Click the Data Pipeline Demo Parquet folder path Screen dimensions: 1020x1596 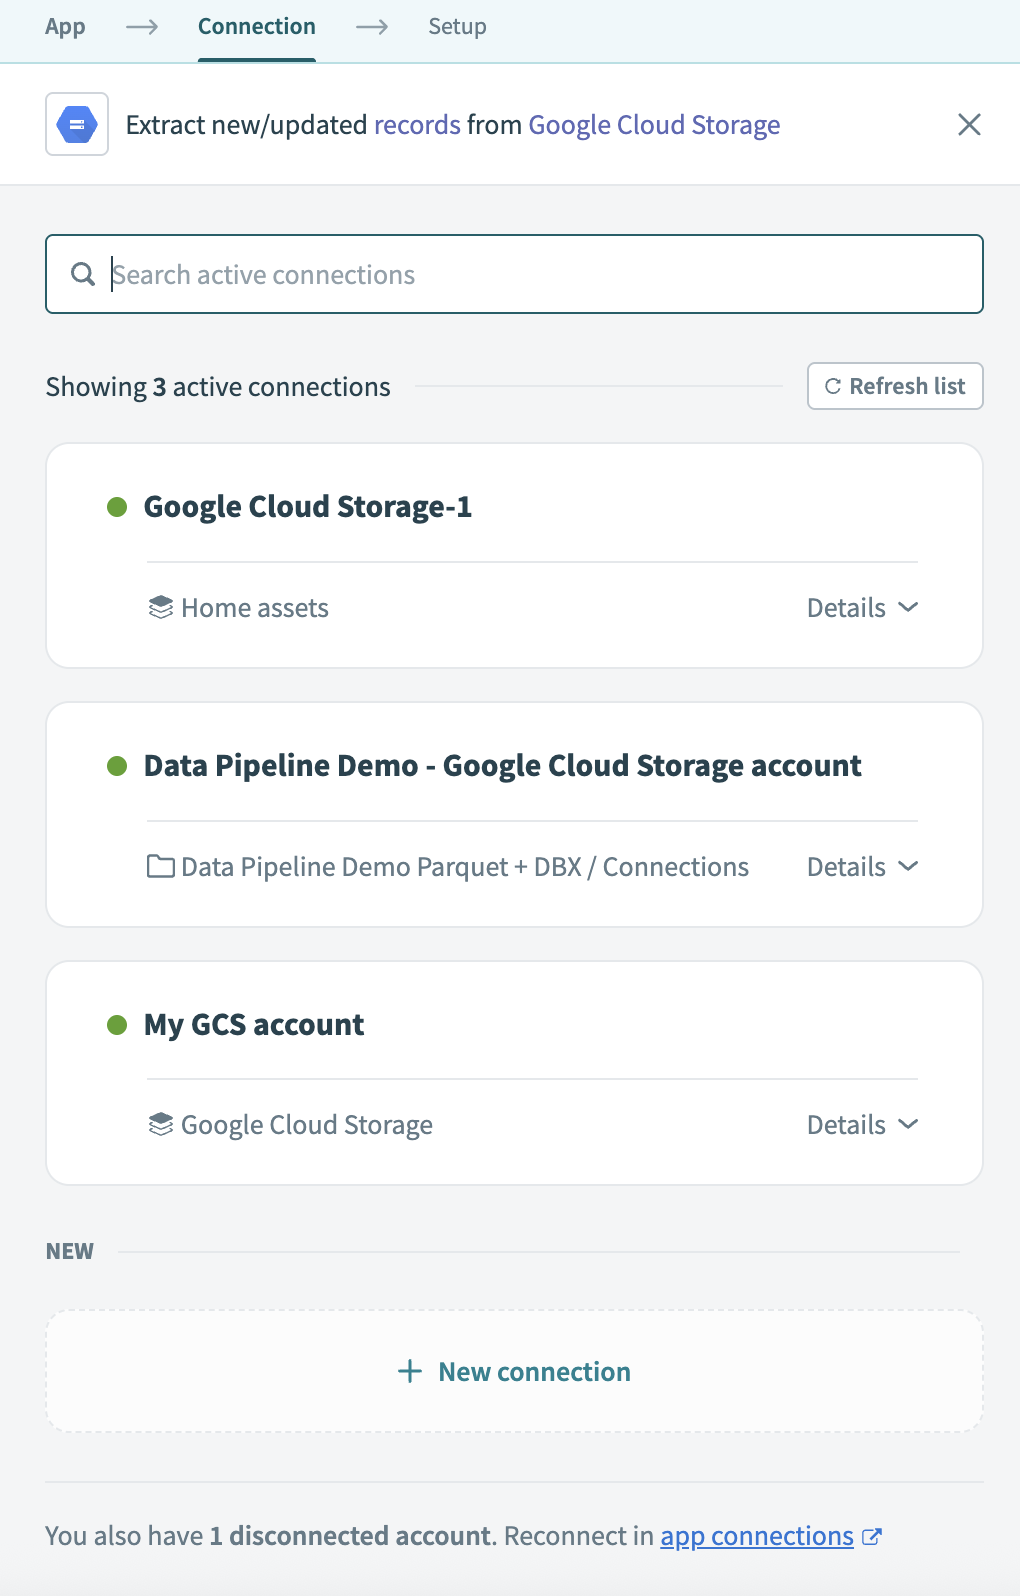465,867
